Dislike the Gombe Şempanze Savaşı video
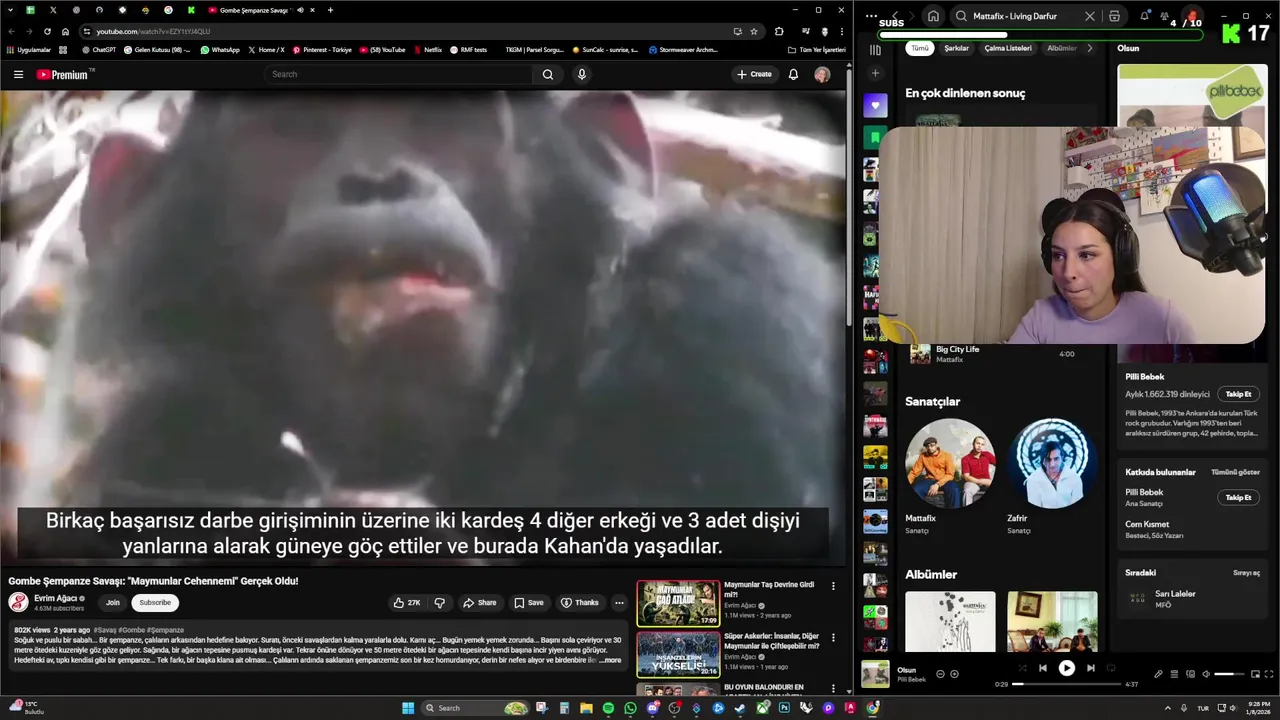 point(439,603)
